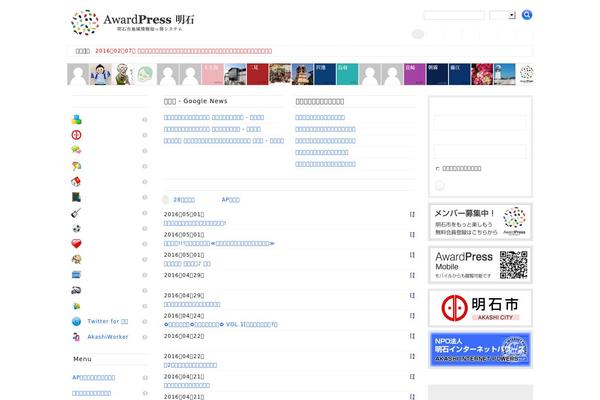Image resolution: width=600 pixels, height=400 pixels.
Task: Click arrow bullet in AkashiWorker row
Action: (x=145, y=337)
